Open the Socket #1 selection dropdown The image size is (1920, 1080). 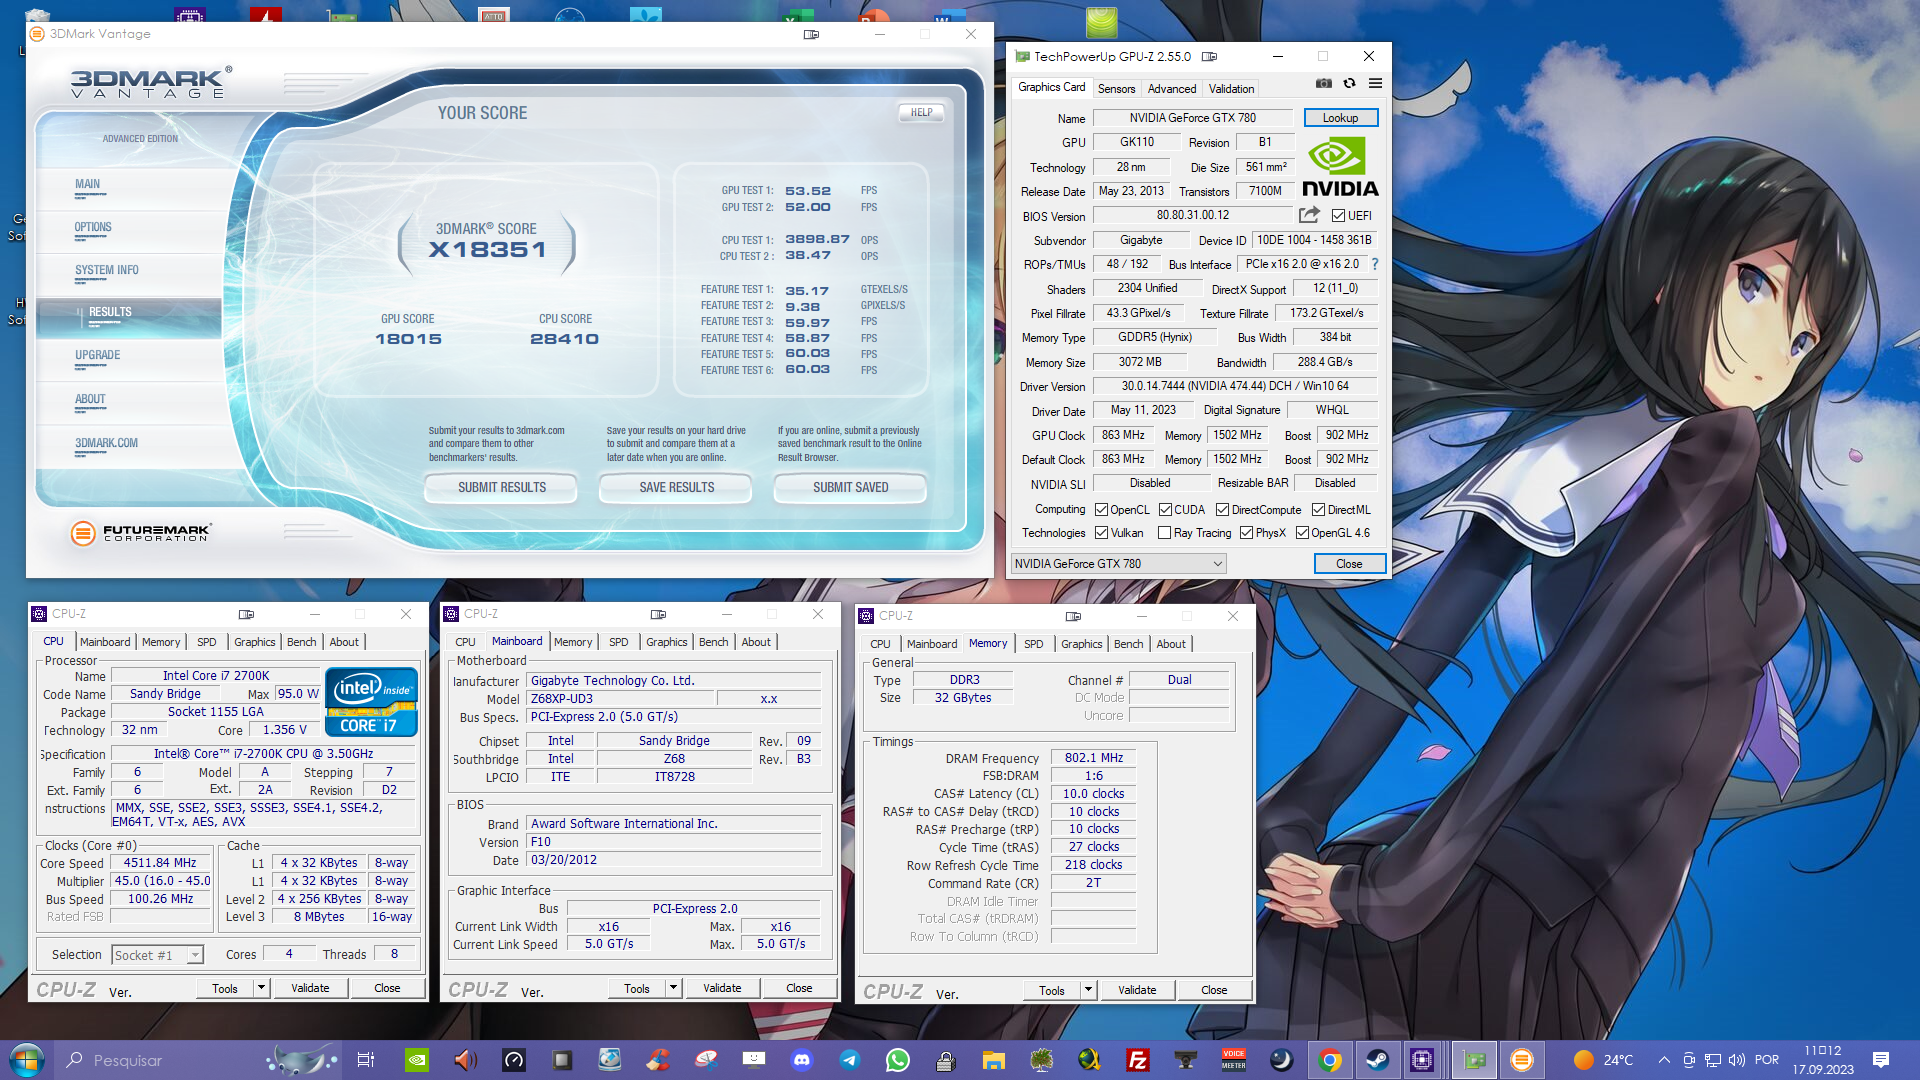(x=158, y=955)
